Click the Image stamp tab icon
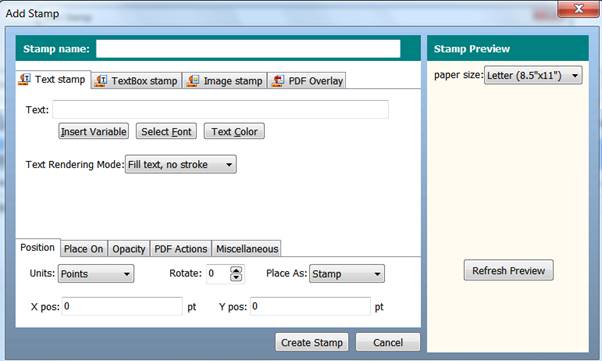This screenshot has width=602, height=361. tap(192, 81)
